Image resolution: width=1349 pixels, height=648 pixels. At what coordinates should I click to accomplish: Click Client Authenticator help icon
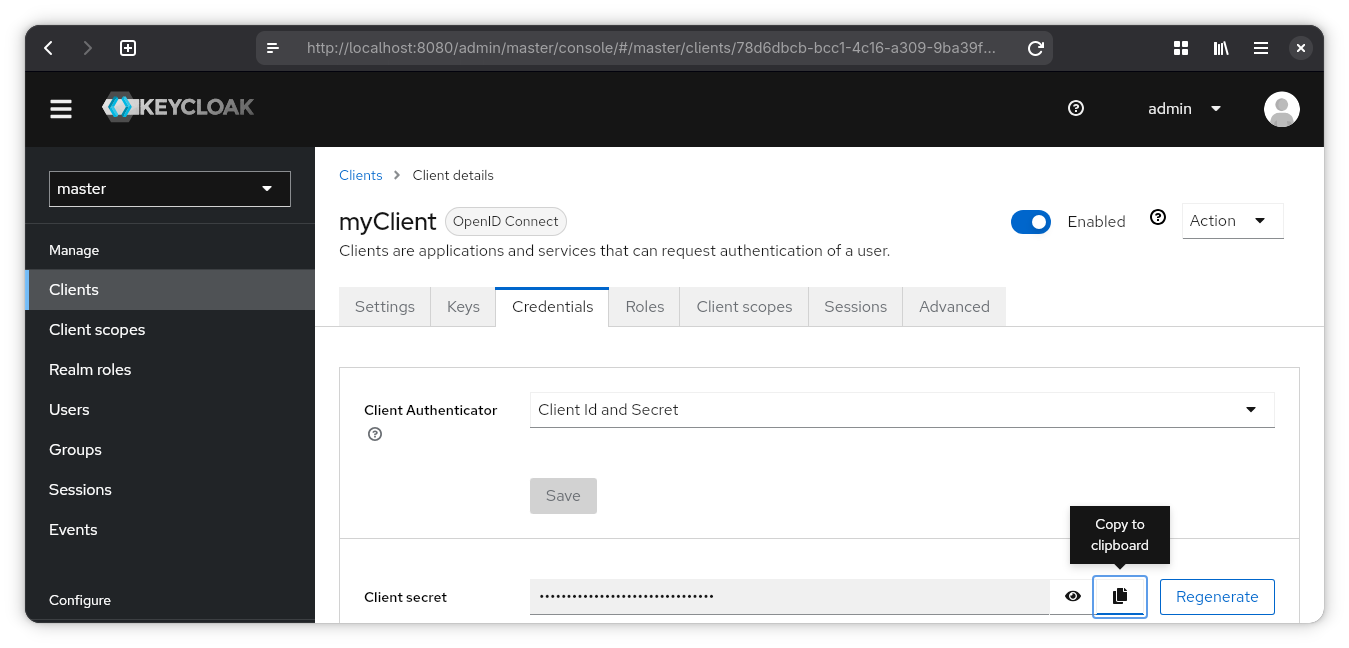point(375,434)
